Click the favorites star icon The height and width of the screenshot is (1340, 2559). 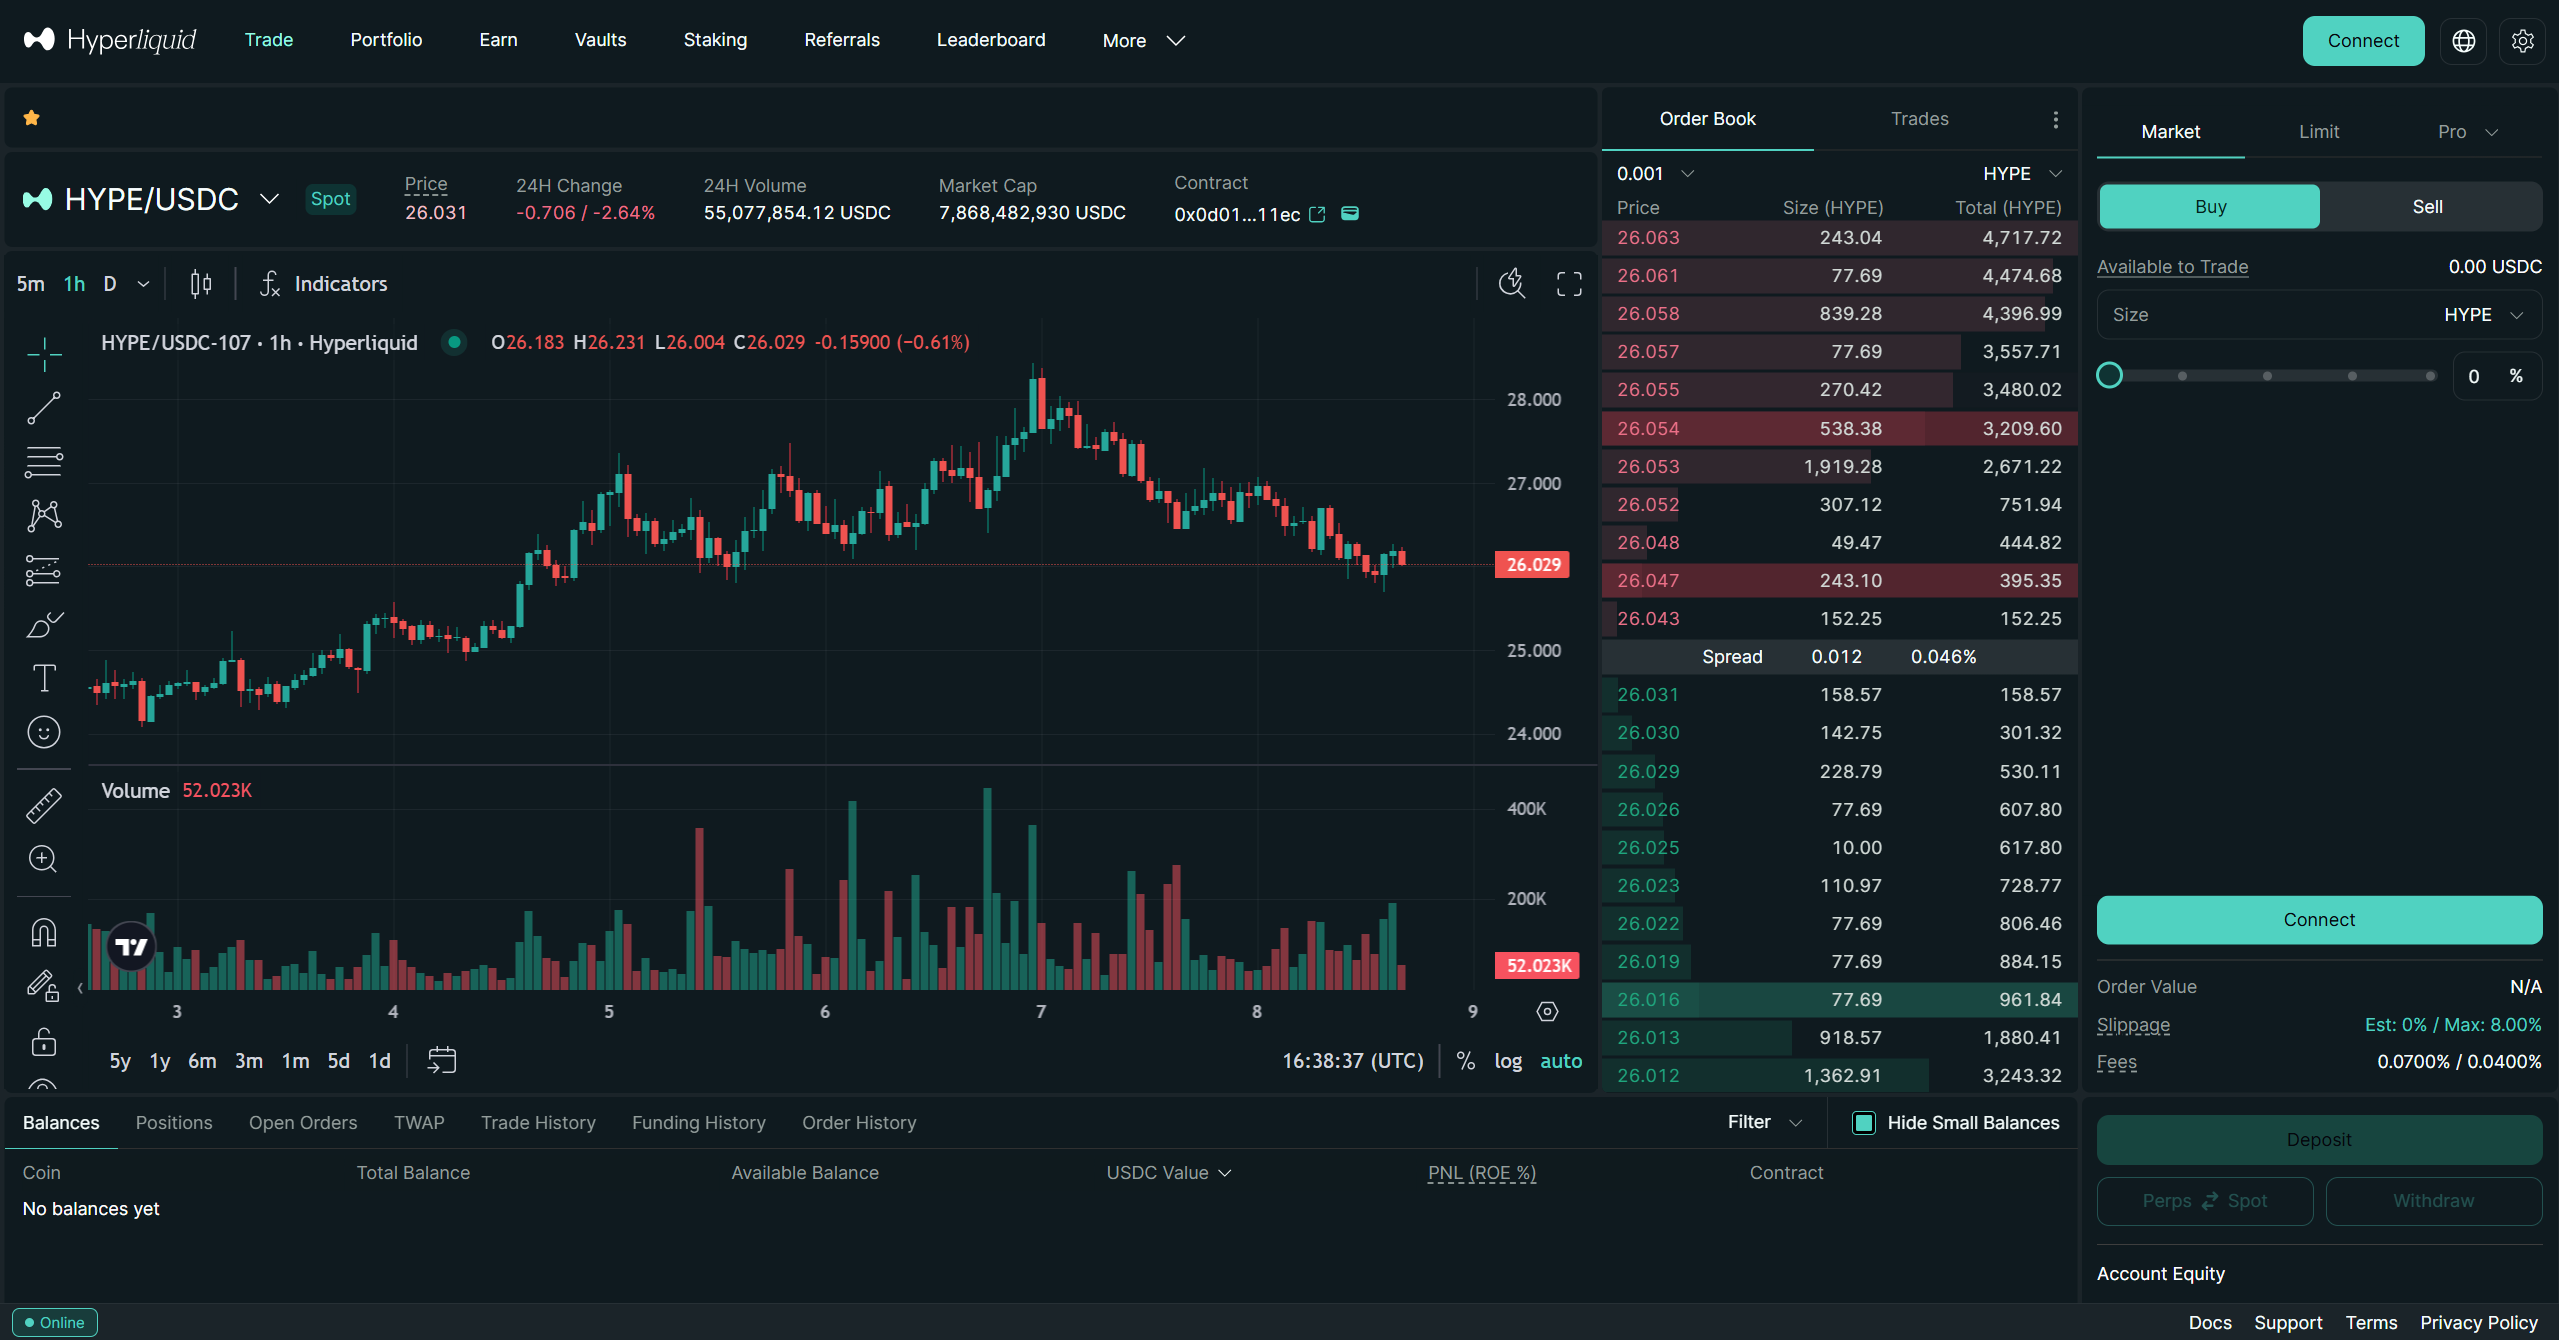(x=31, y=118)
